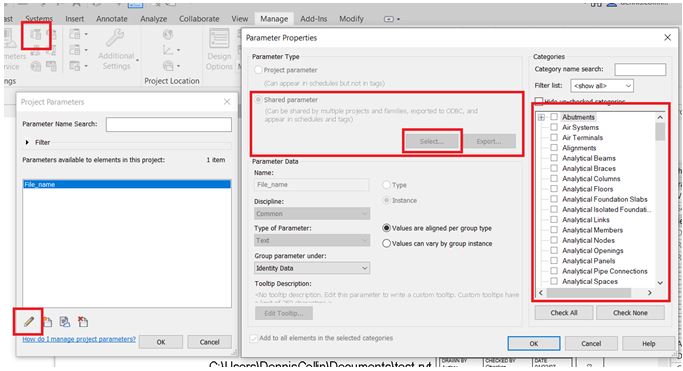Check the Abutments category checkbox
This screenshot has width=683, height=371.
pyautogui.click(x=554, y=117)
